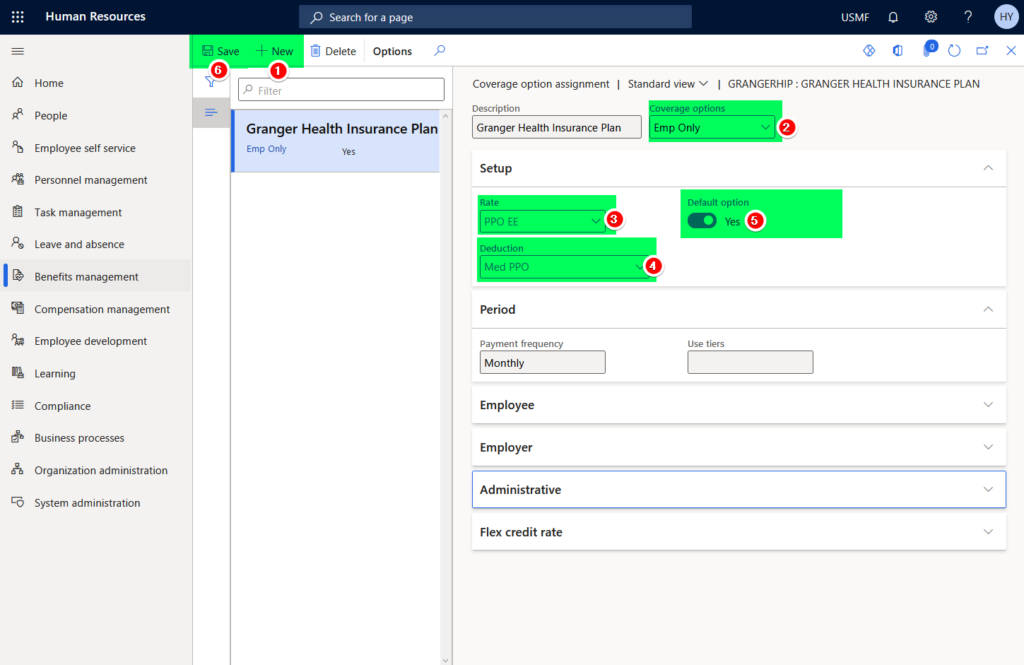Click the New button

tap(275, 51)
